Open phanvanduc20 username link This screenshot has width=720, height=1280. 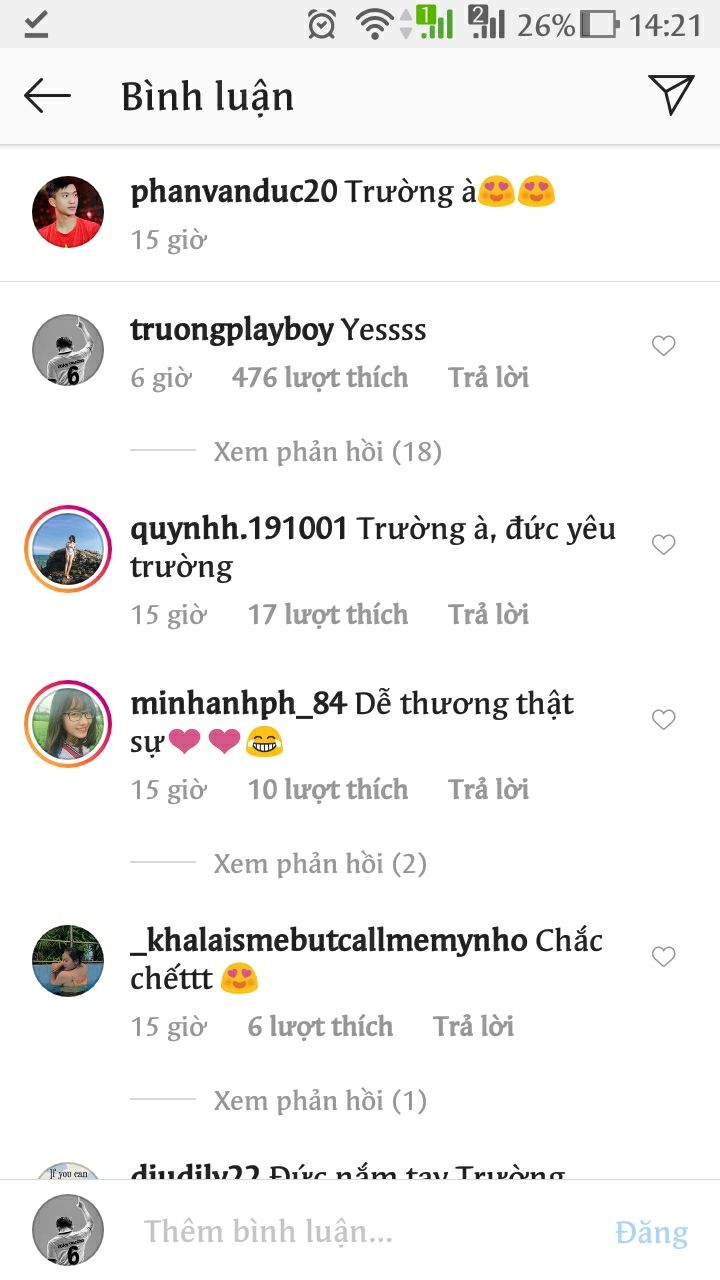[x=234, y=192]
